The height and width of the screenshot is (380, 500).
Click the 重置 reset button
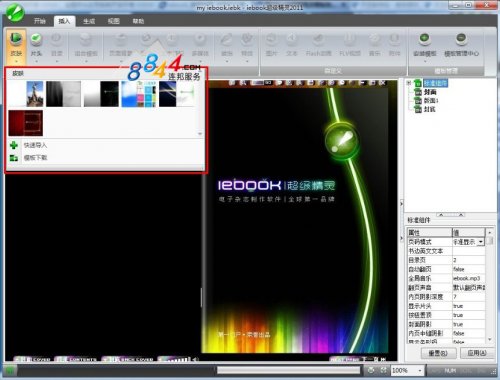(x=439, y=353)
